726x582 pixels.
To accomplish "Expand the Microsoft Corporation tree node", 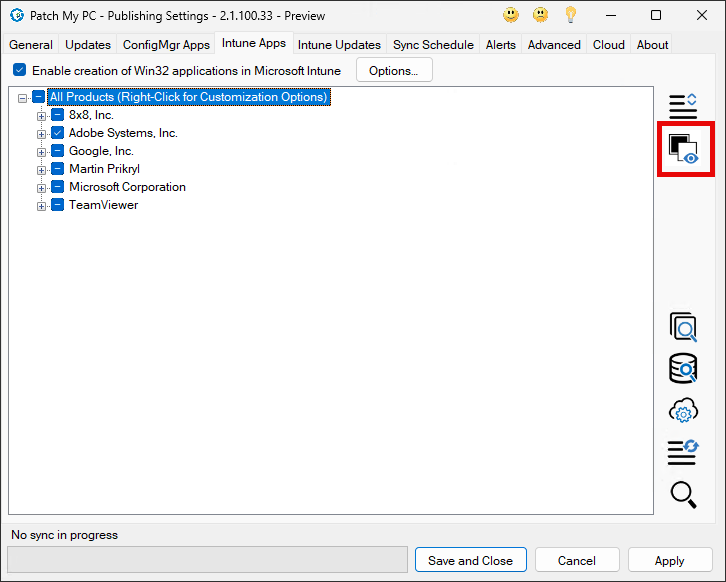I will [x=42, y=188].
